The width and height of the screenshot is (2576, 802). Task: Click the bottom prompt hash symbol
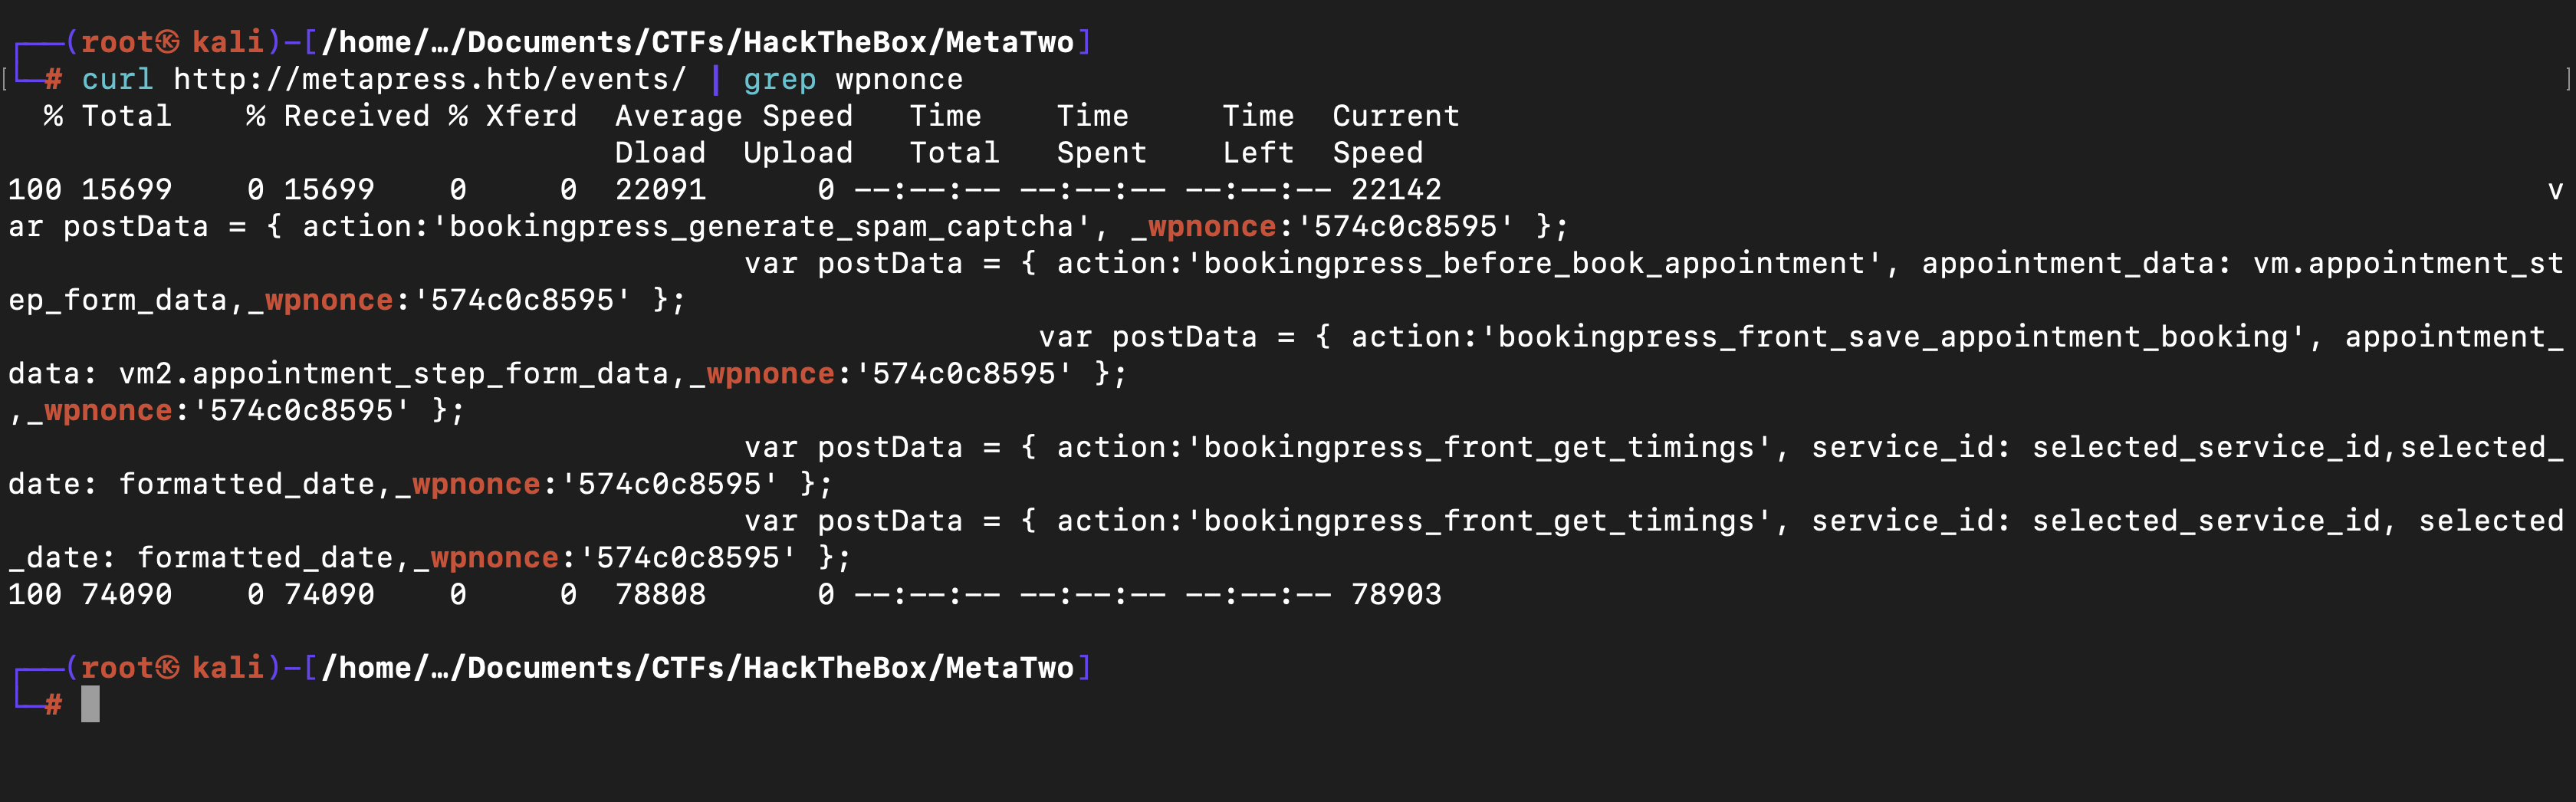pos(53,705)
